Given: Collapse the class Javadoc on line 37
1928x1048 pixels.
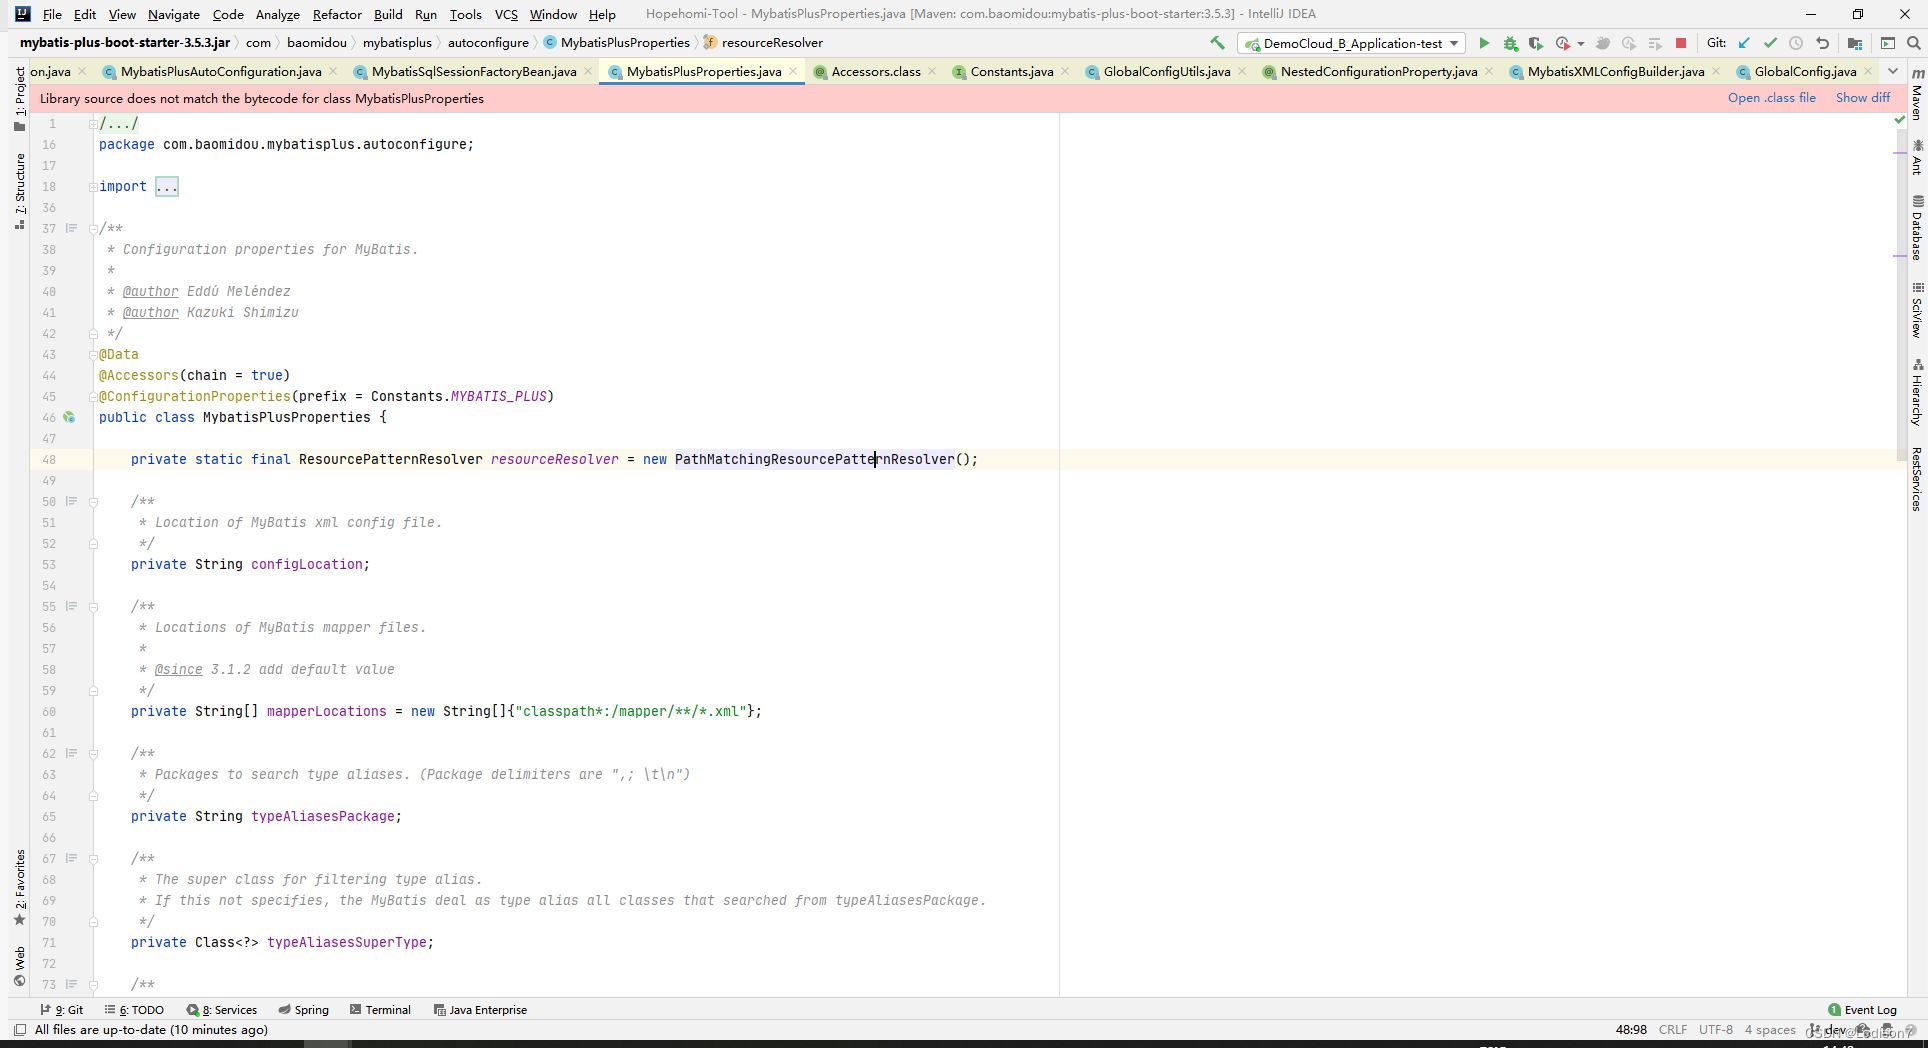Looking at the screenshot, I should coord(93,229).
